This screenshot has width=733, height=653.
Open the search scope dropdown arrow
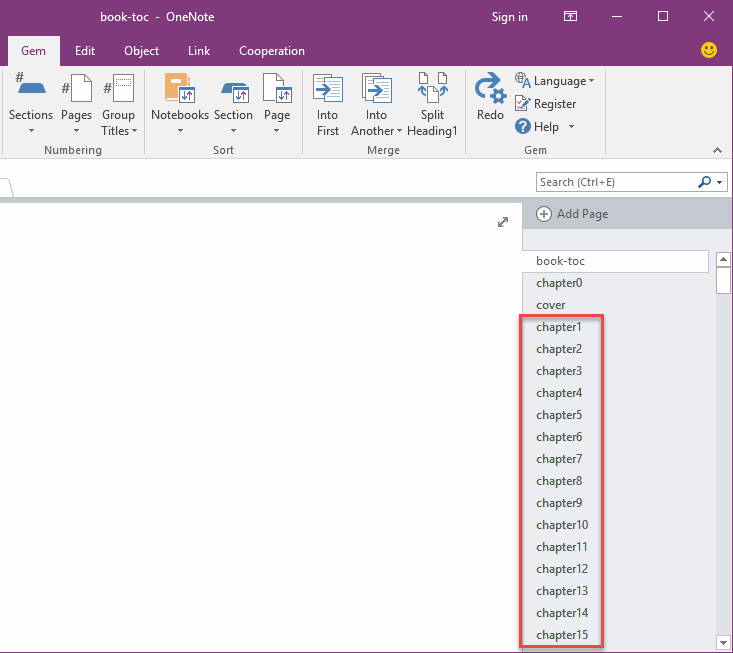(720, 182)
